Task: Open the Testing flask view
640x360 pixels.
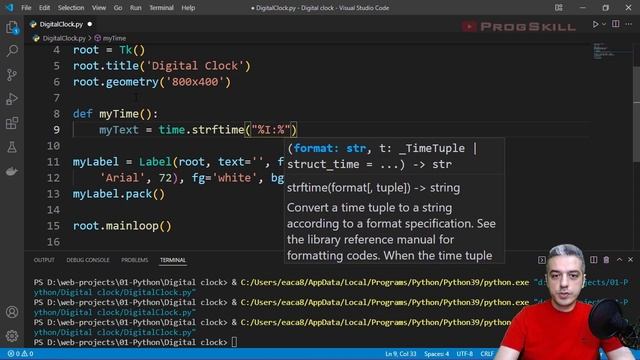Action: (12, 147)
